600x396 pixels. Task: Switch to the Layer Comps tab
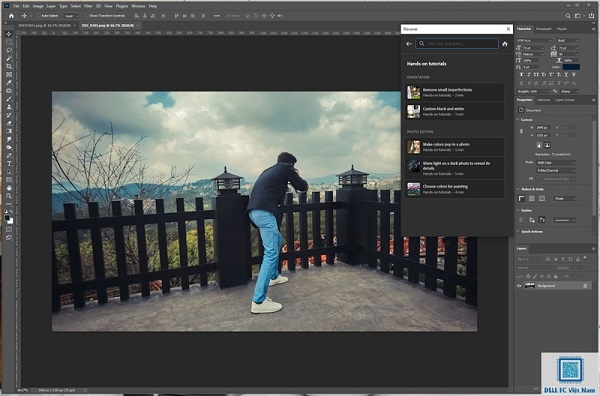[x=565, y=100]
